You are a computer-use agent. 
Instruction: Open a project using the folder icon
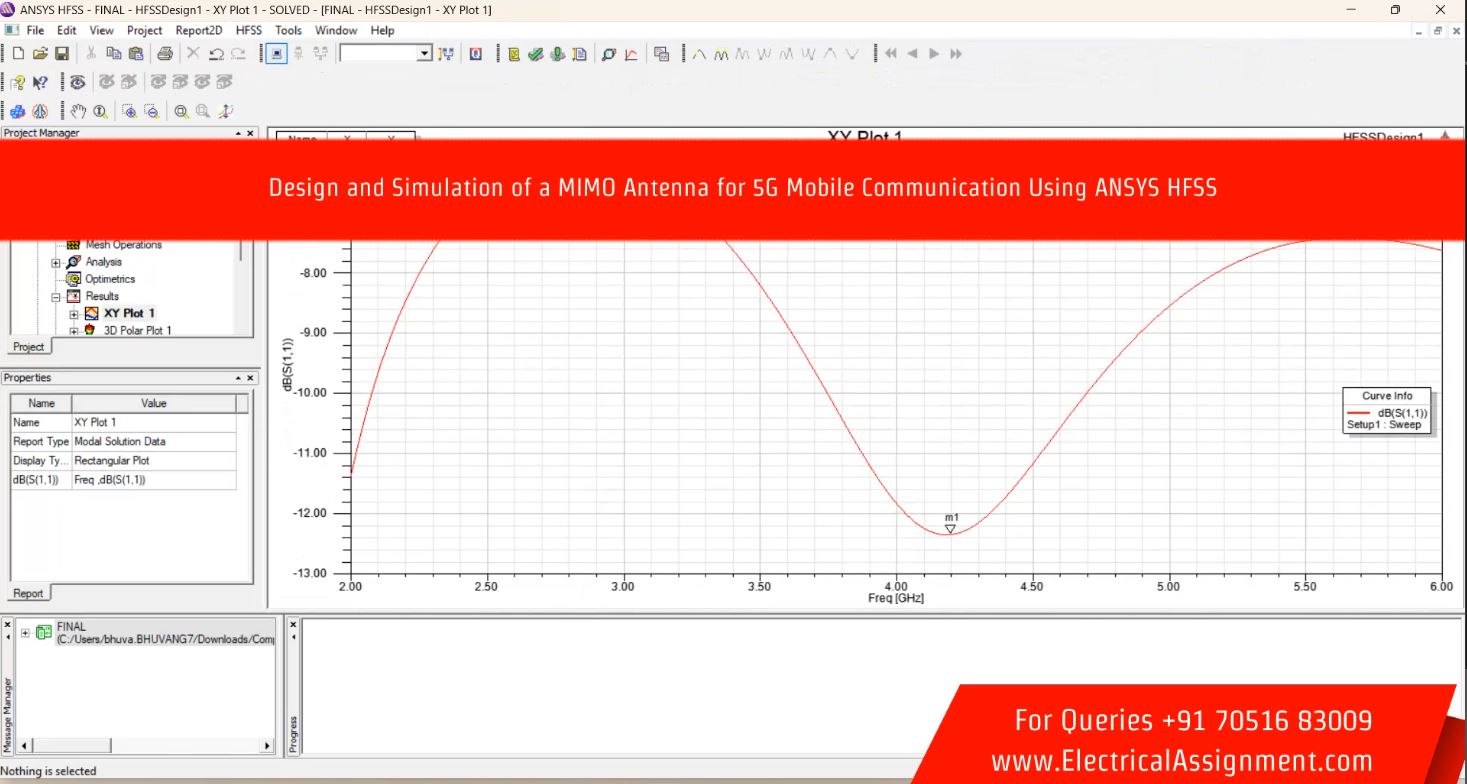pos(40,54)
